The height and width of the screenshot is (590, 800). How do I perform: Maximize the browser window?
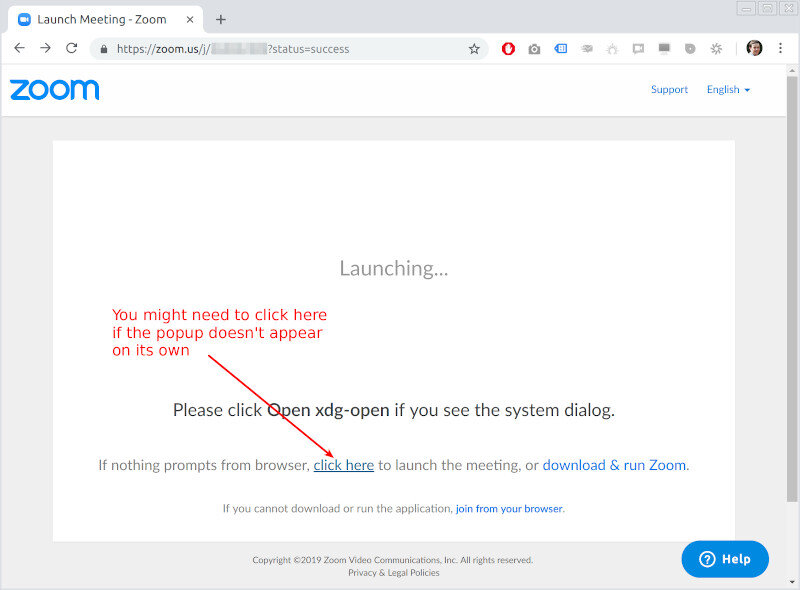pos(767,8)
